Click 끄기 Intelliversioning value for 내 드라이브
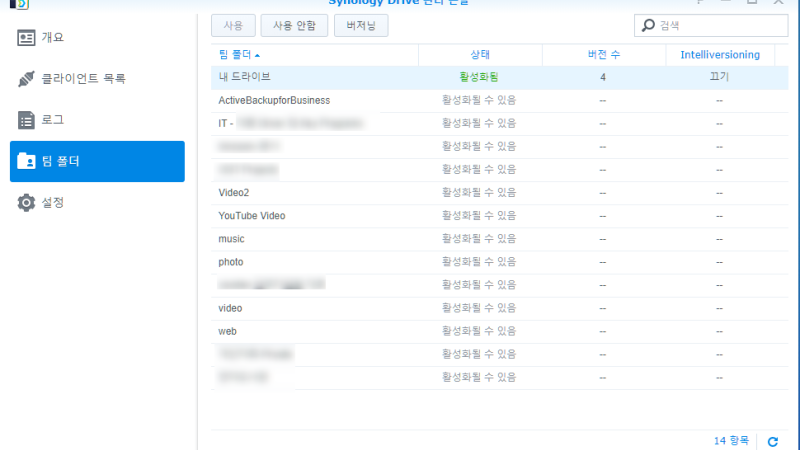Image resolution: width=800 pixels, height=450 pixels. (x=719, y=77)
